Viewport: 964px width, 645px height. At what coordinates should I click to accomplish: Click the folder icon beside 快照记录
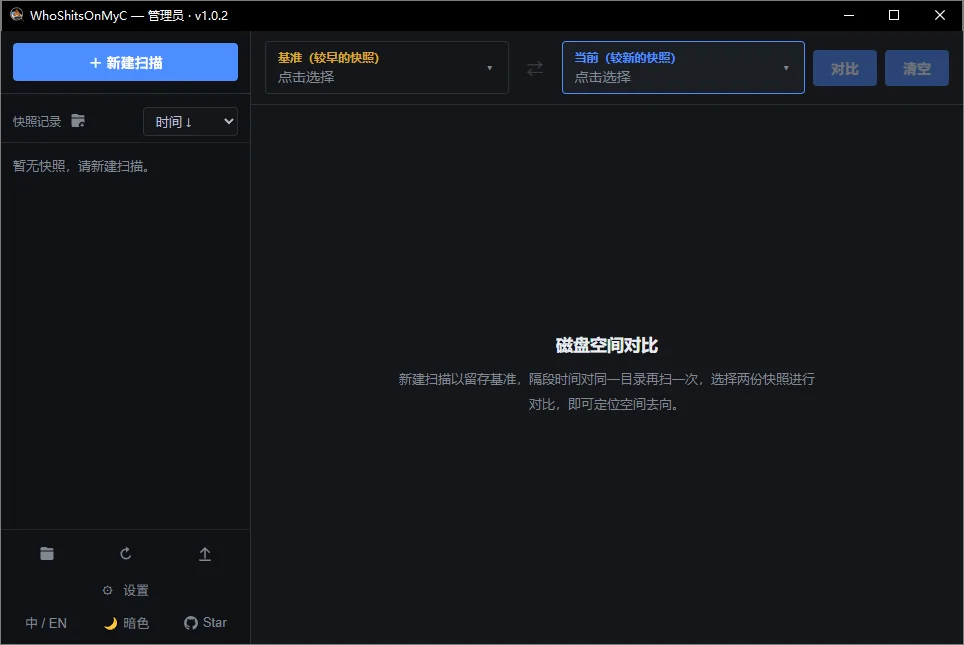pyautogui.click(x=78, y=121)
